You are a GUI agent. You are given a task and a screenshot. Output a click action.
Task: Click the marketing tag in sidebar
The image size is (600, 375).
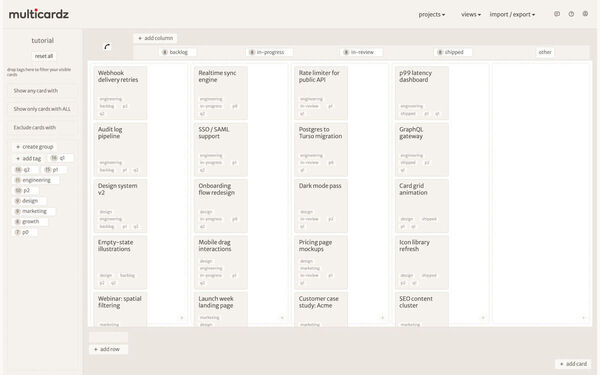click(34, 211)
